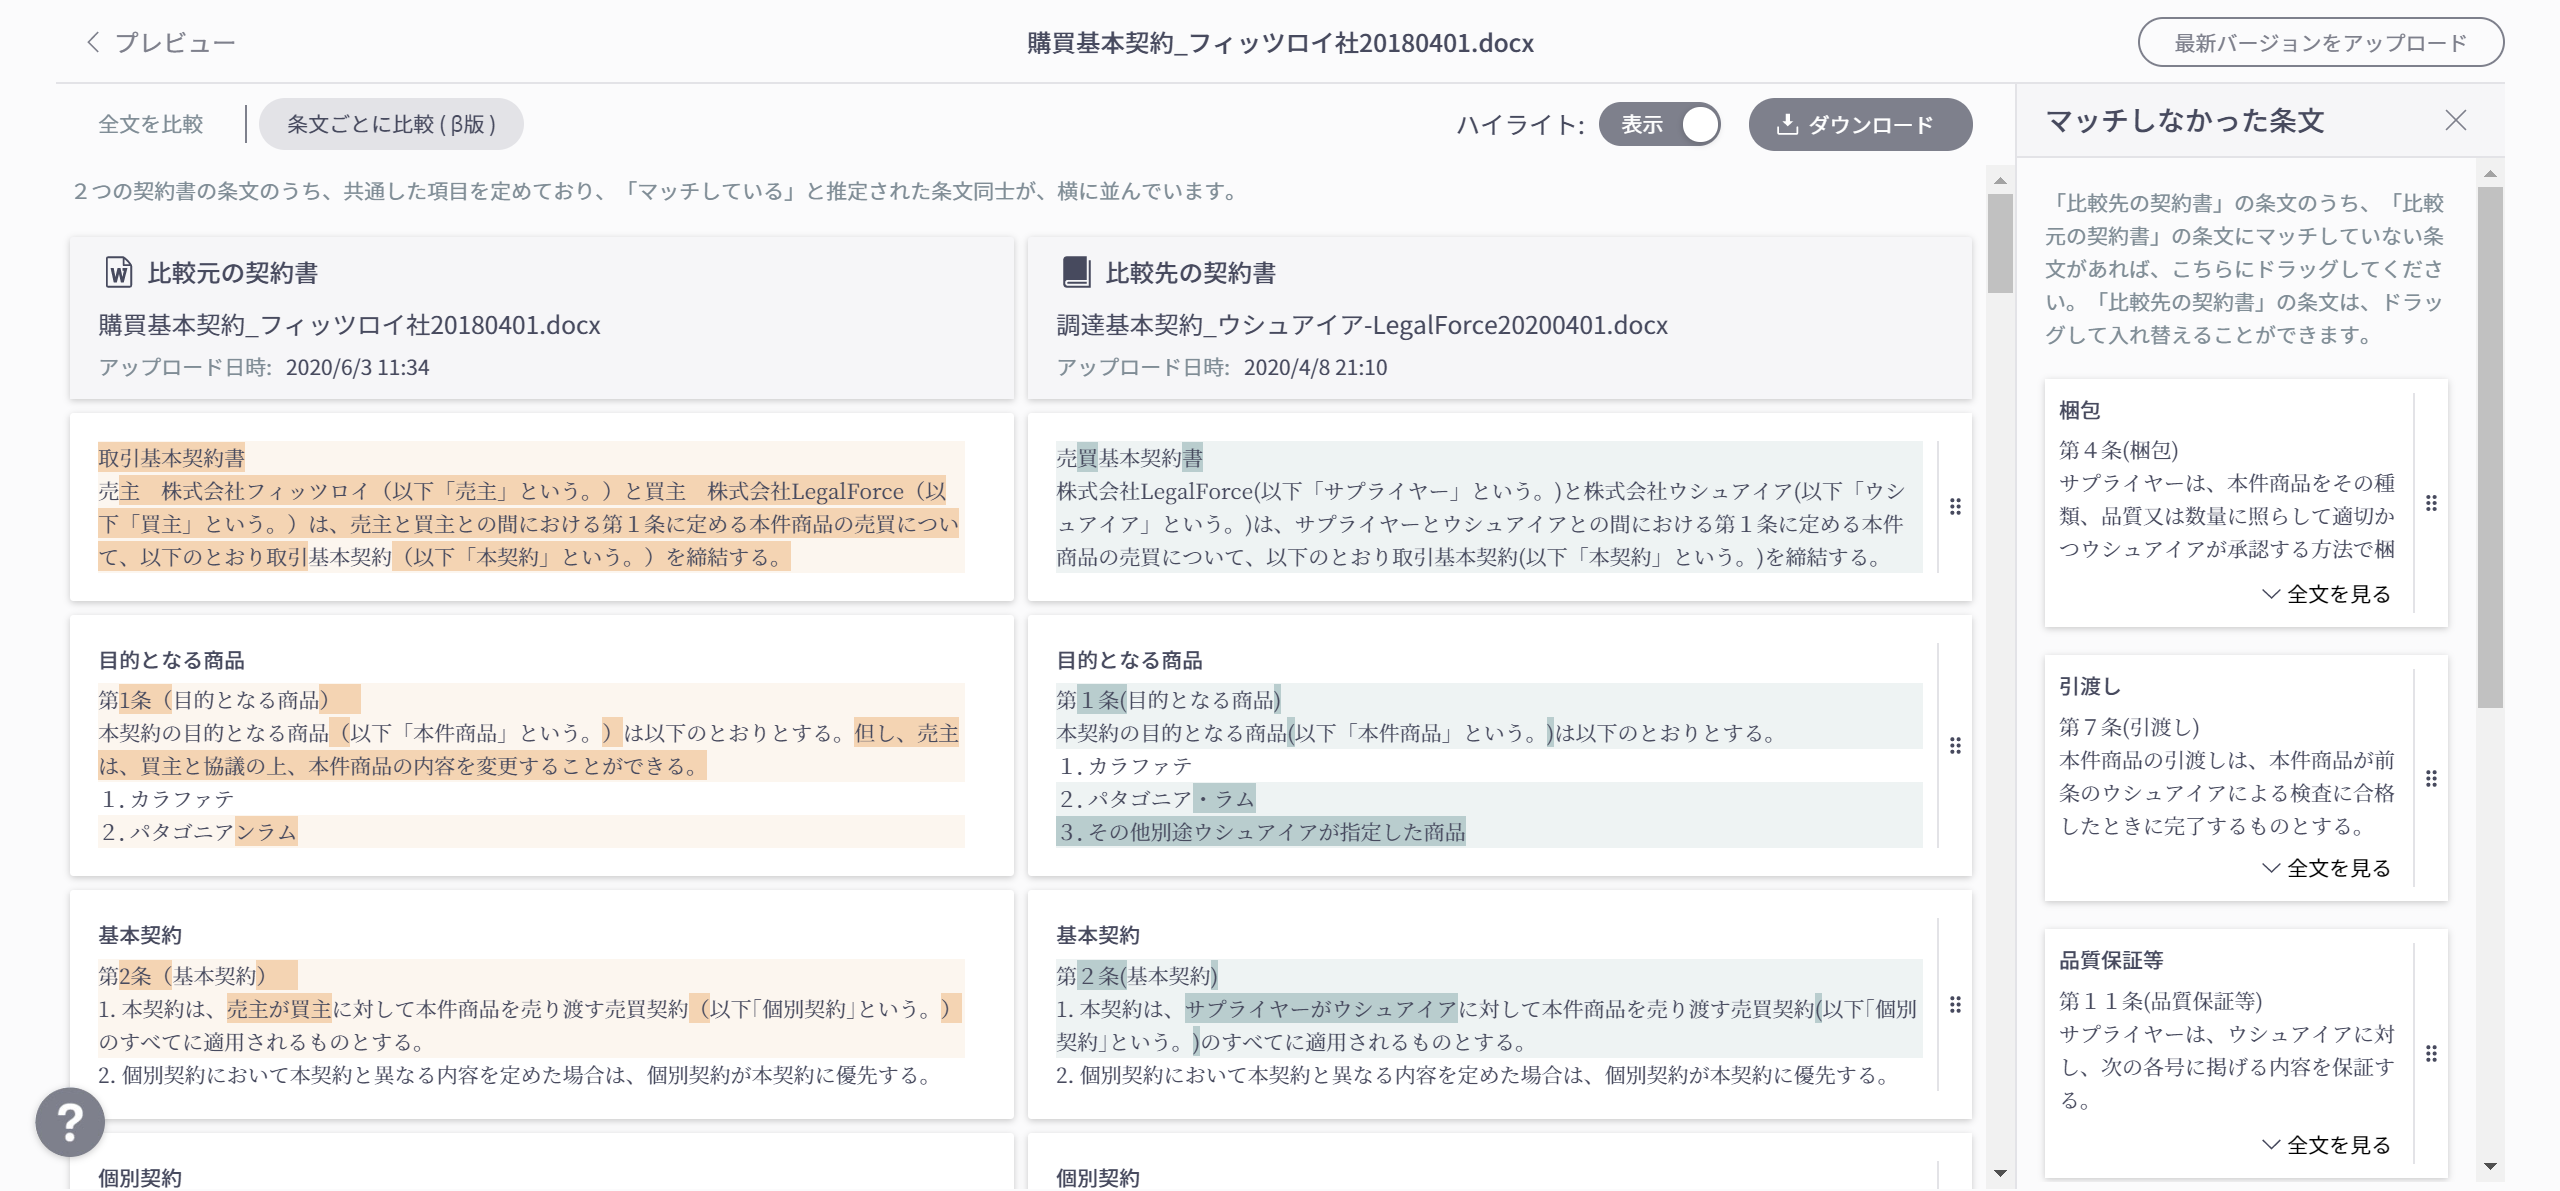The width and height of the screenshot is (2560, 1191).
Task: Click drag handle beside 目的となる商品 comparison clause
Action: coord(1955,746)
